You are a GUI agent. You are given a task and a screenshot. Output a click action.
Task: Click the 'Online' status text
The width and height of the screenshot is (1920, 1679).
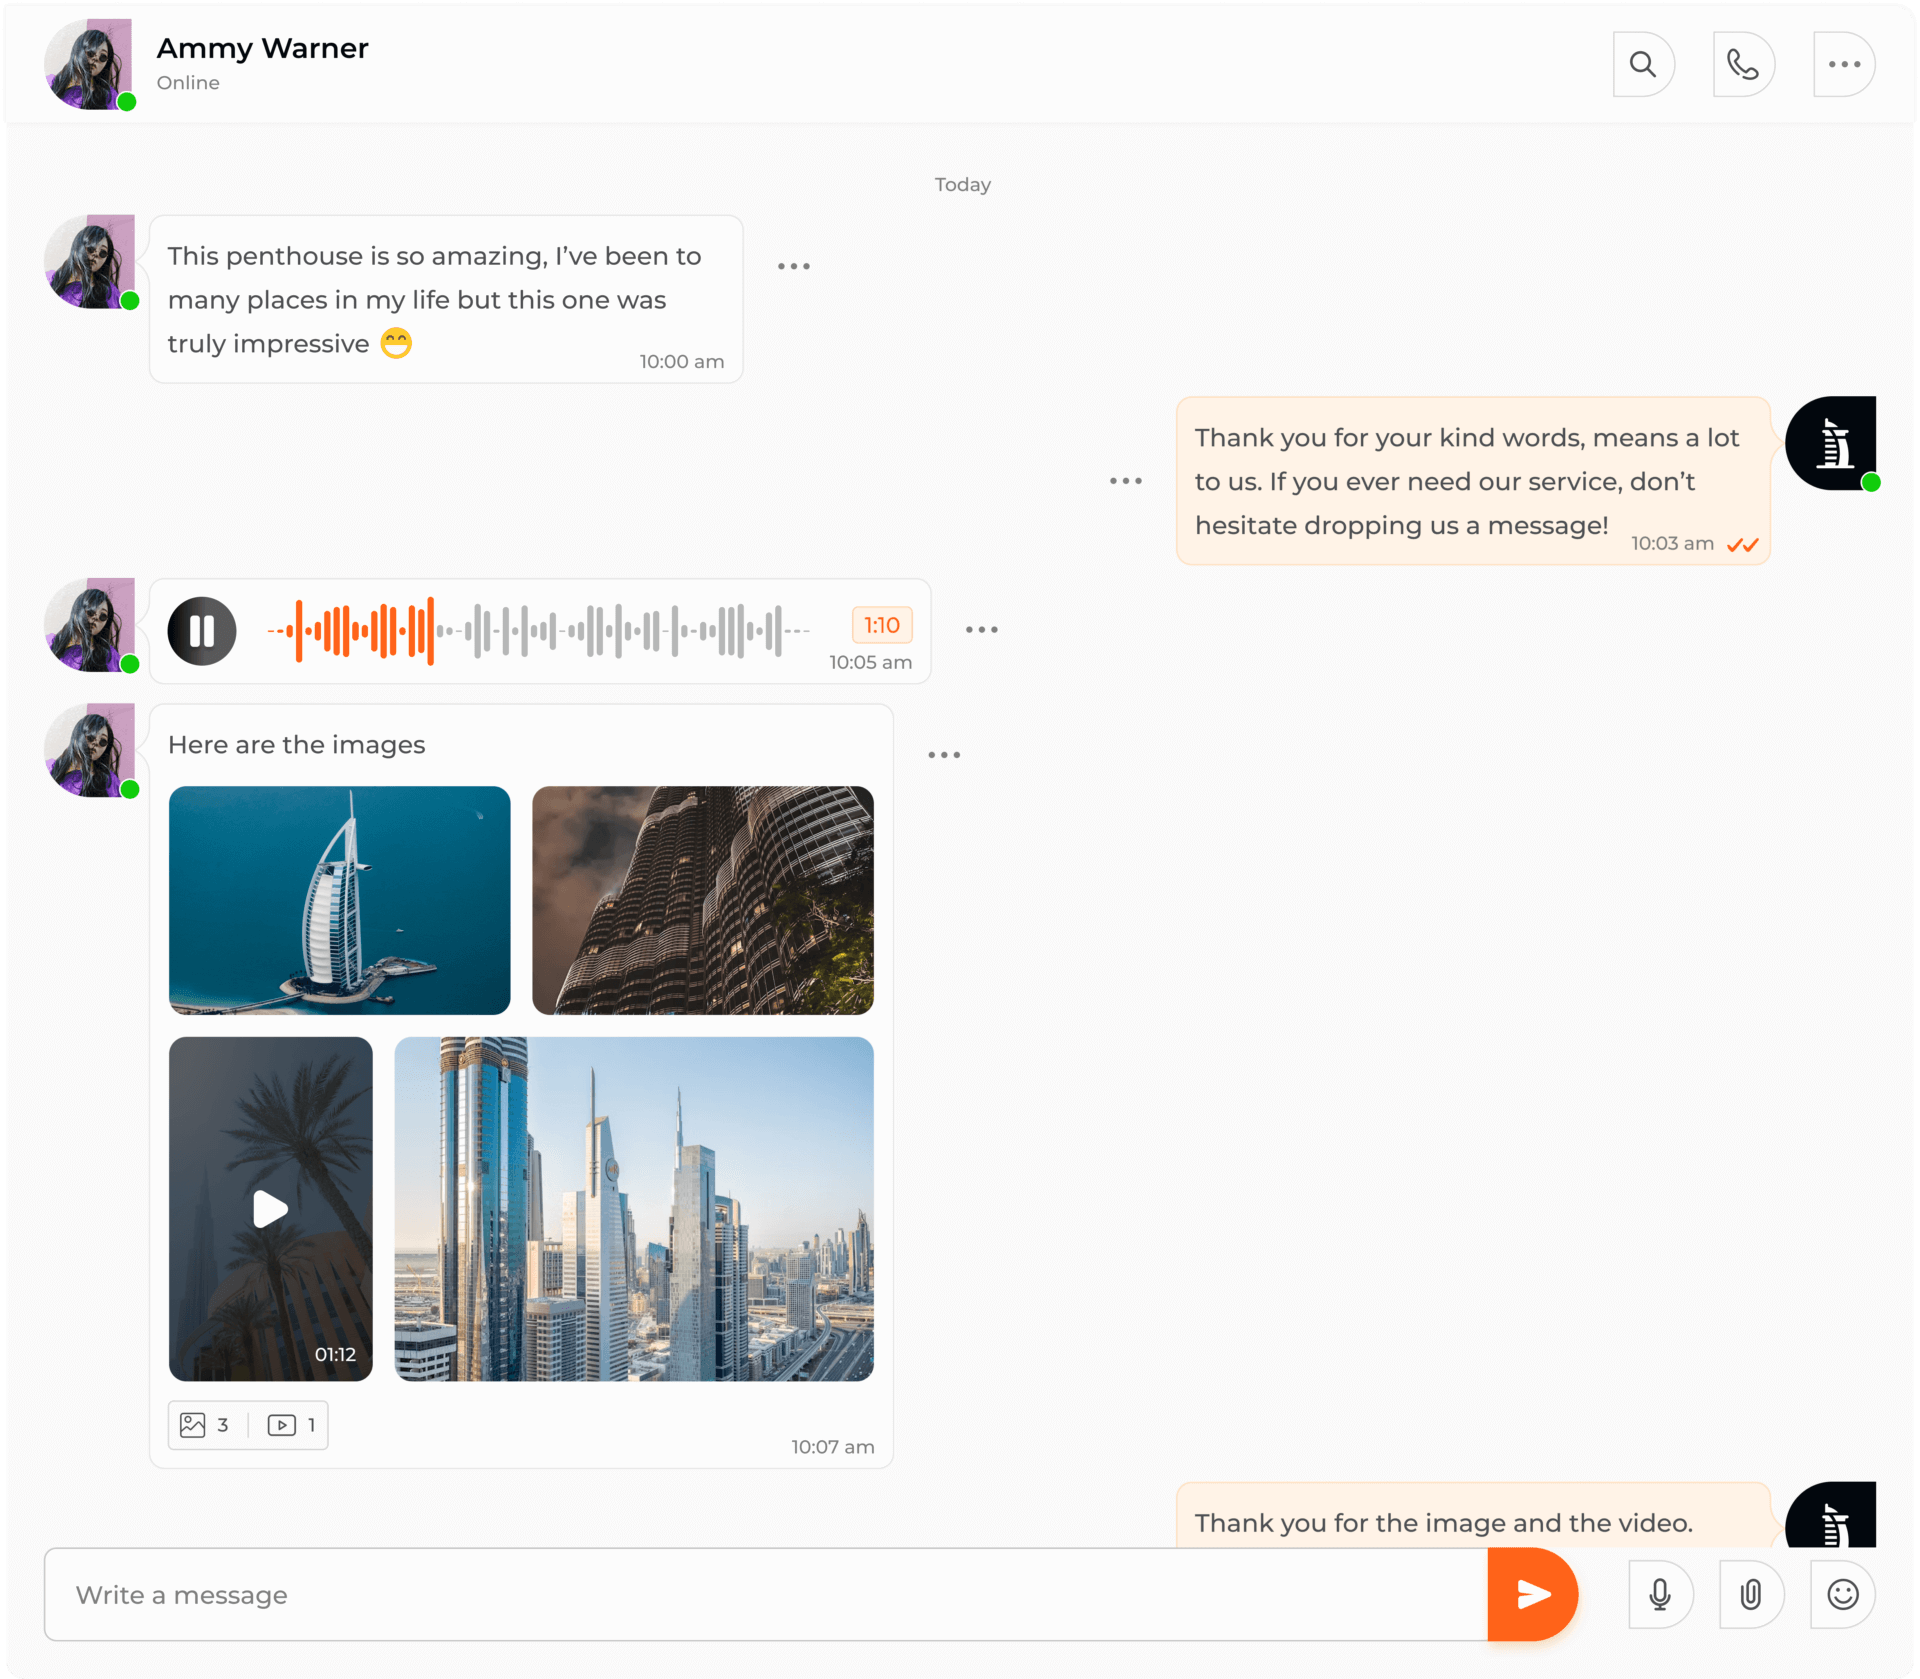pyautogui.click(x=188, y=83)
